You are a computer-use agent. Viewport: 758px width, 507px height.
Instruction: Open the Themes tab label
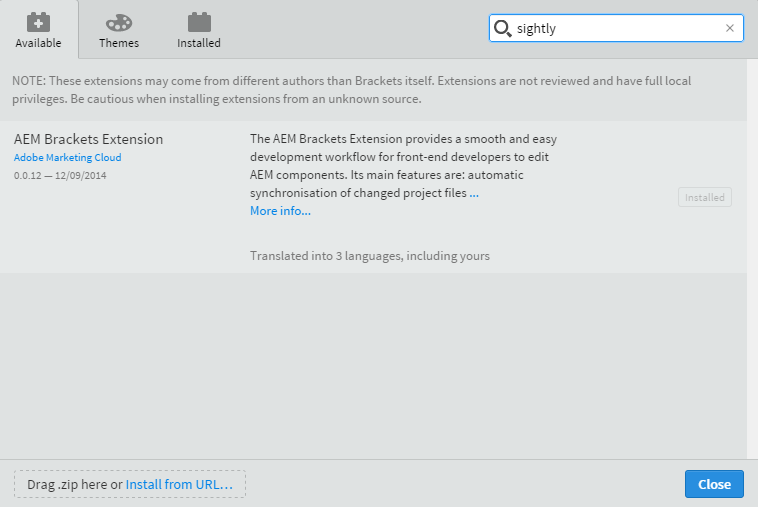tap(119, 43)
